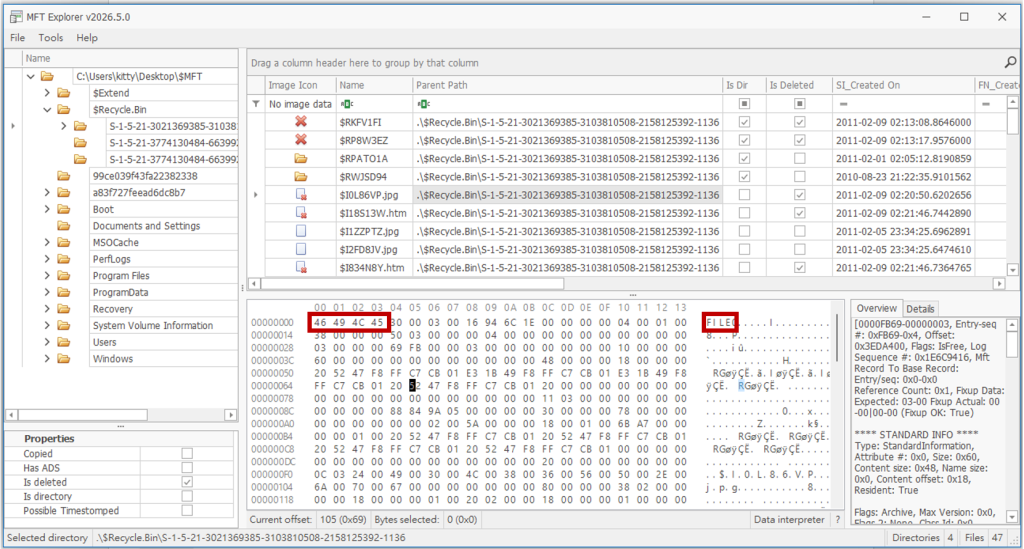Click the red X icon for $RKFV1FI
This screenshot has height=549, width=1024.
point(301,121)
